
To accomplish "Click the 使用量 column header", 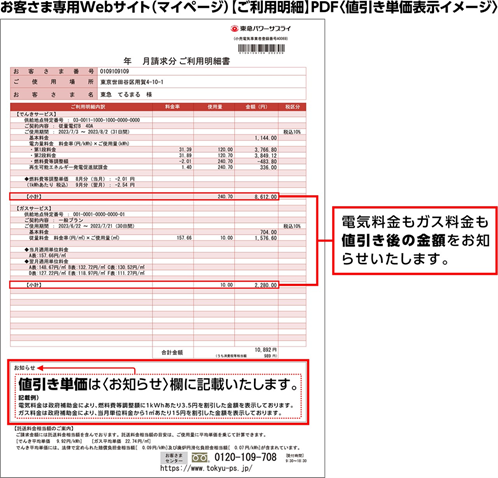I will [214, 107].
